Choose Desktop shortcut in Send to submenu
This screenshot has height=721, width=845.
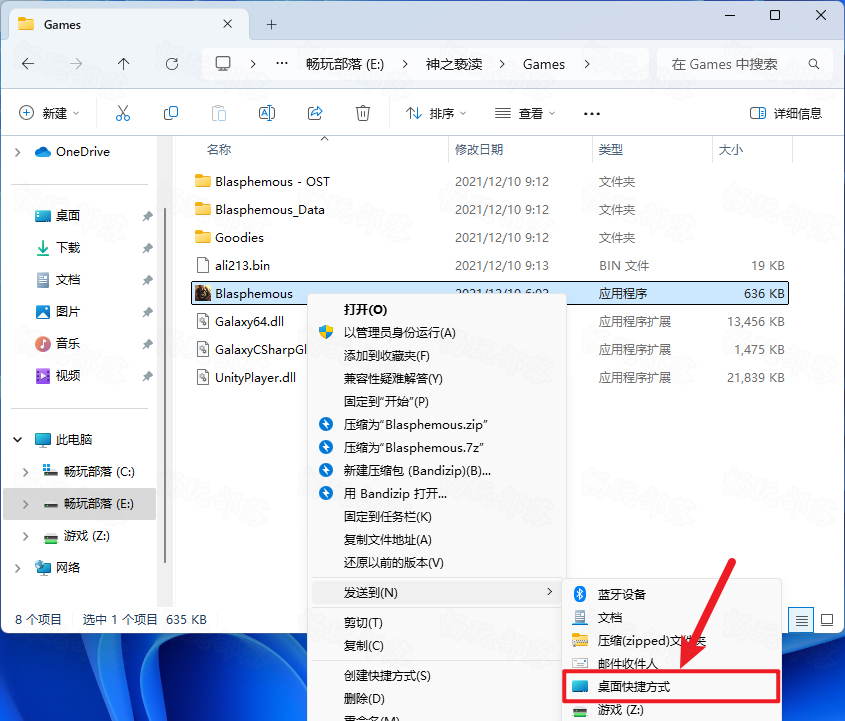671,687
